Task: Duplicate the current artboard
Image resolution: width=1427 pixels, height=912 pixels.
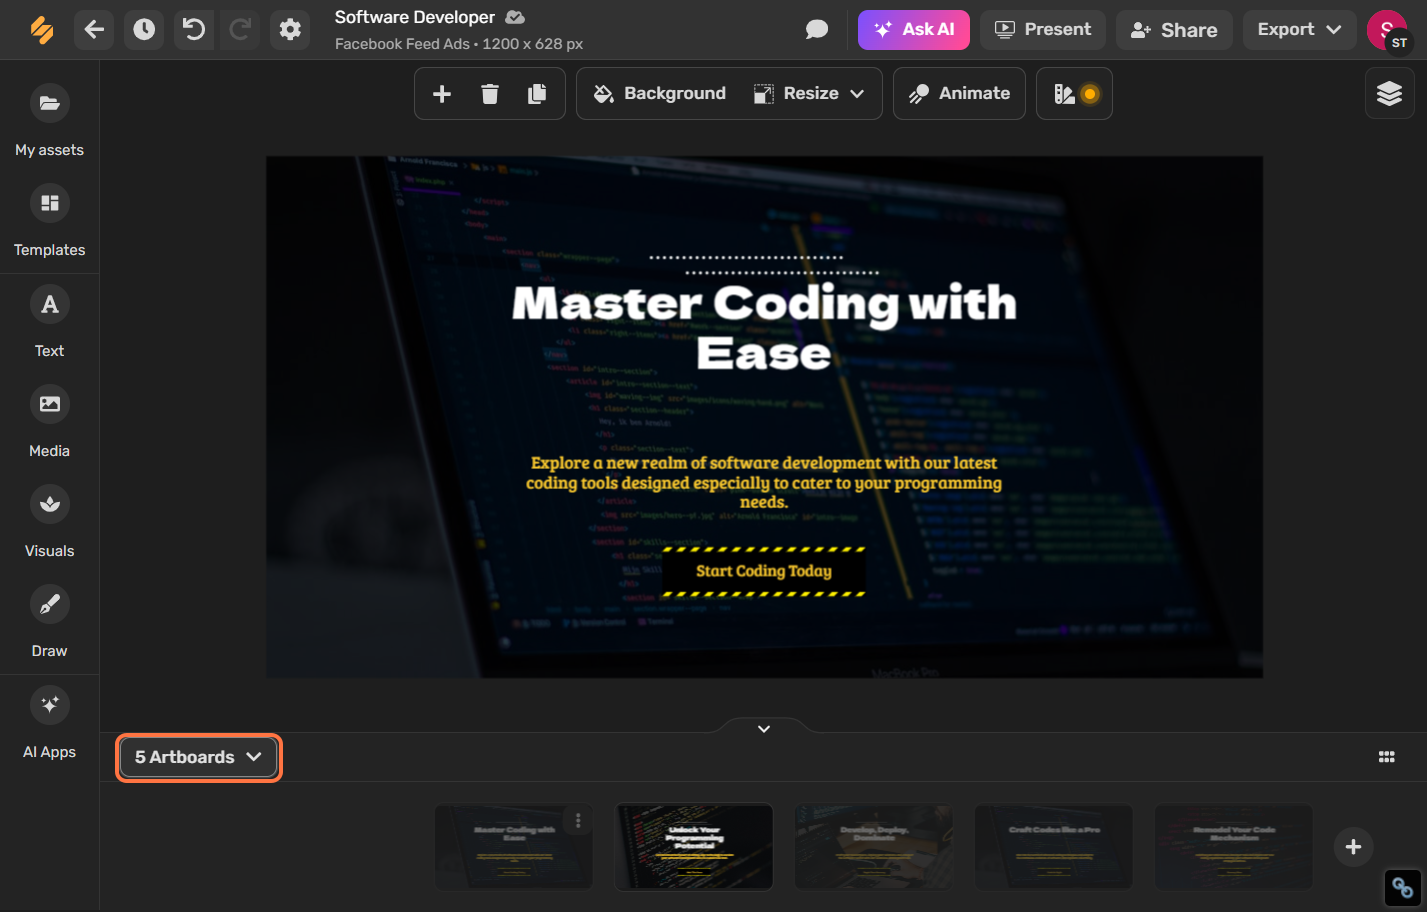Action: click(x=537, y=94)
